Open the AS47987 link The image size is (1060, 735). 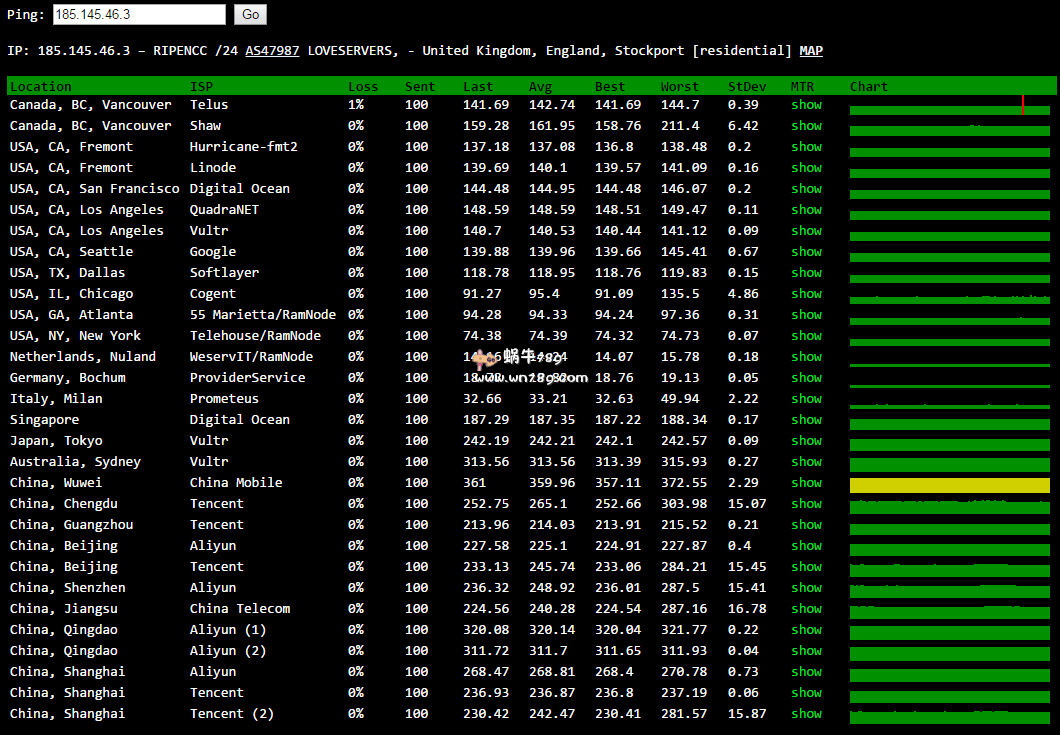tap(272, 51)
